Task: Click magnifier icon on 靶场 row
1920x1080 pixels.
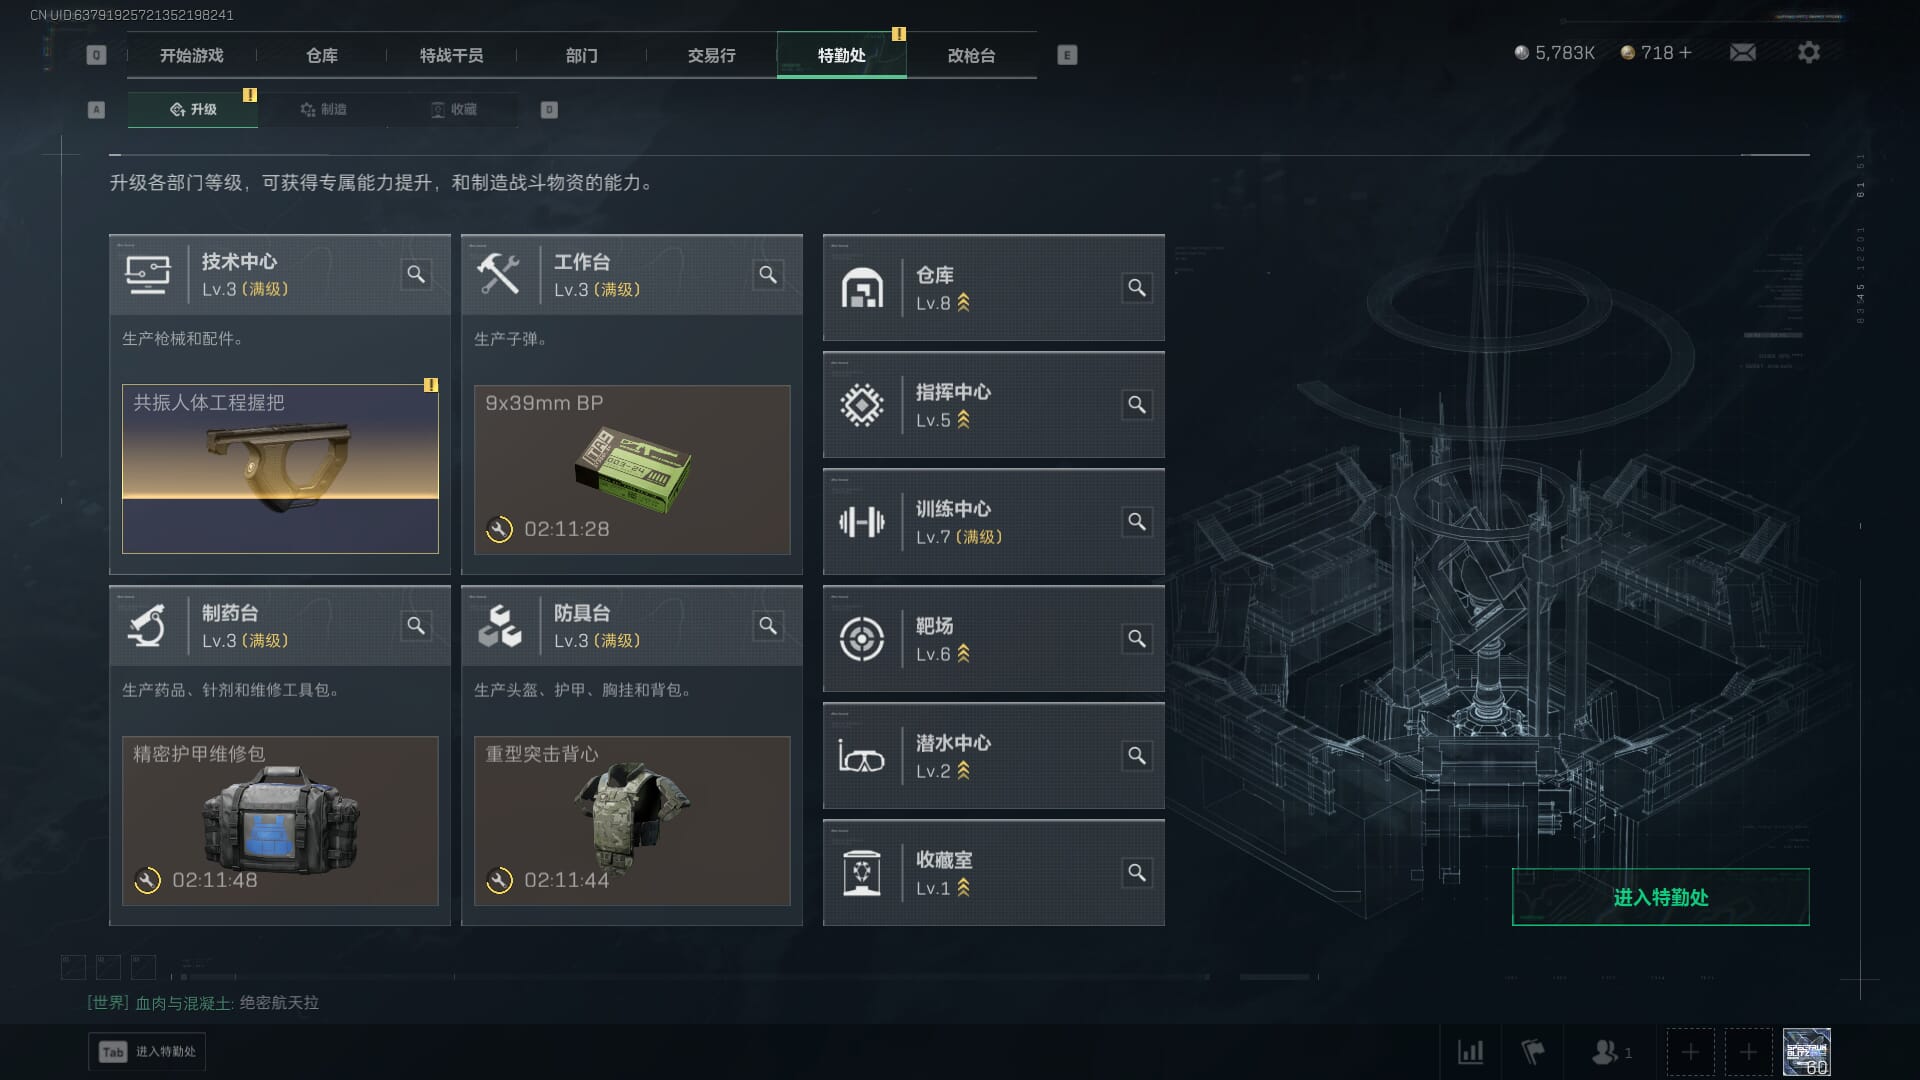Action: pyautogui.click(x=1136, y=639)
